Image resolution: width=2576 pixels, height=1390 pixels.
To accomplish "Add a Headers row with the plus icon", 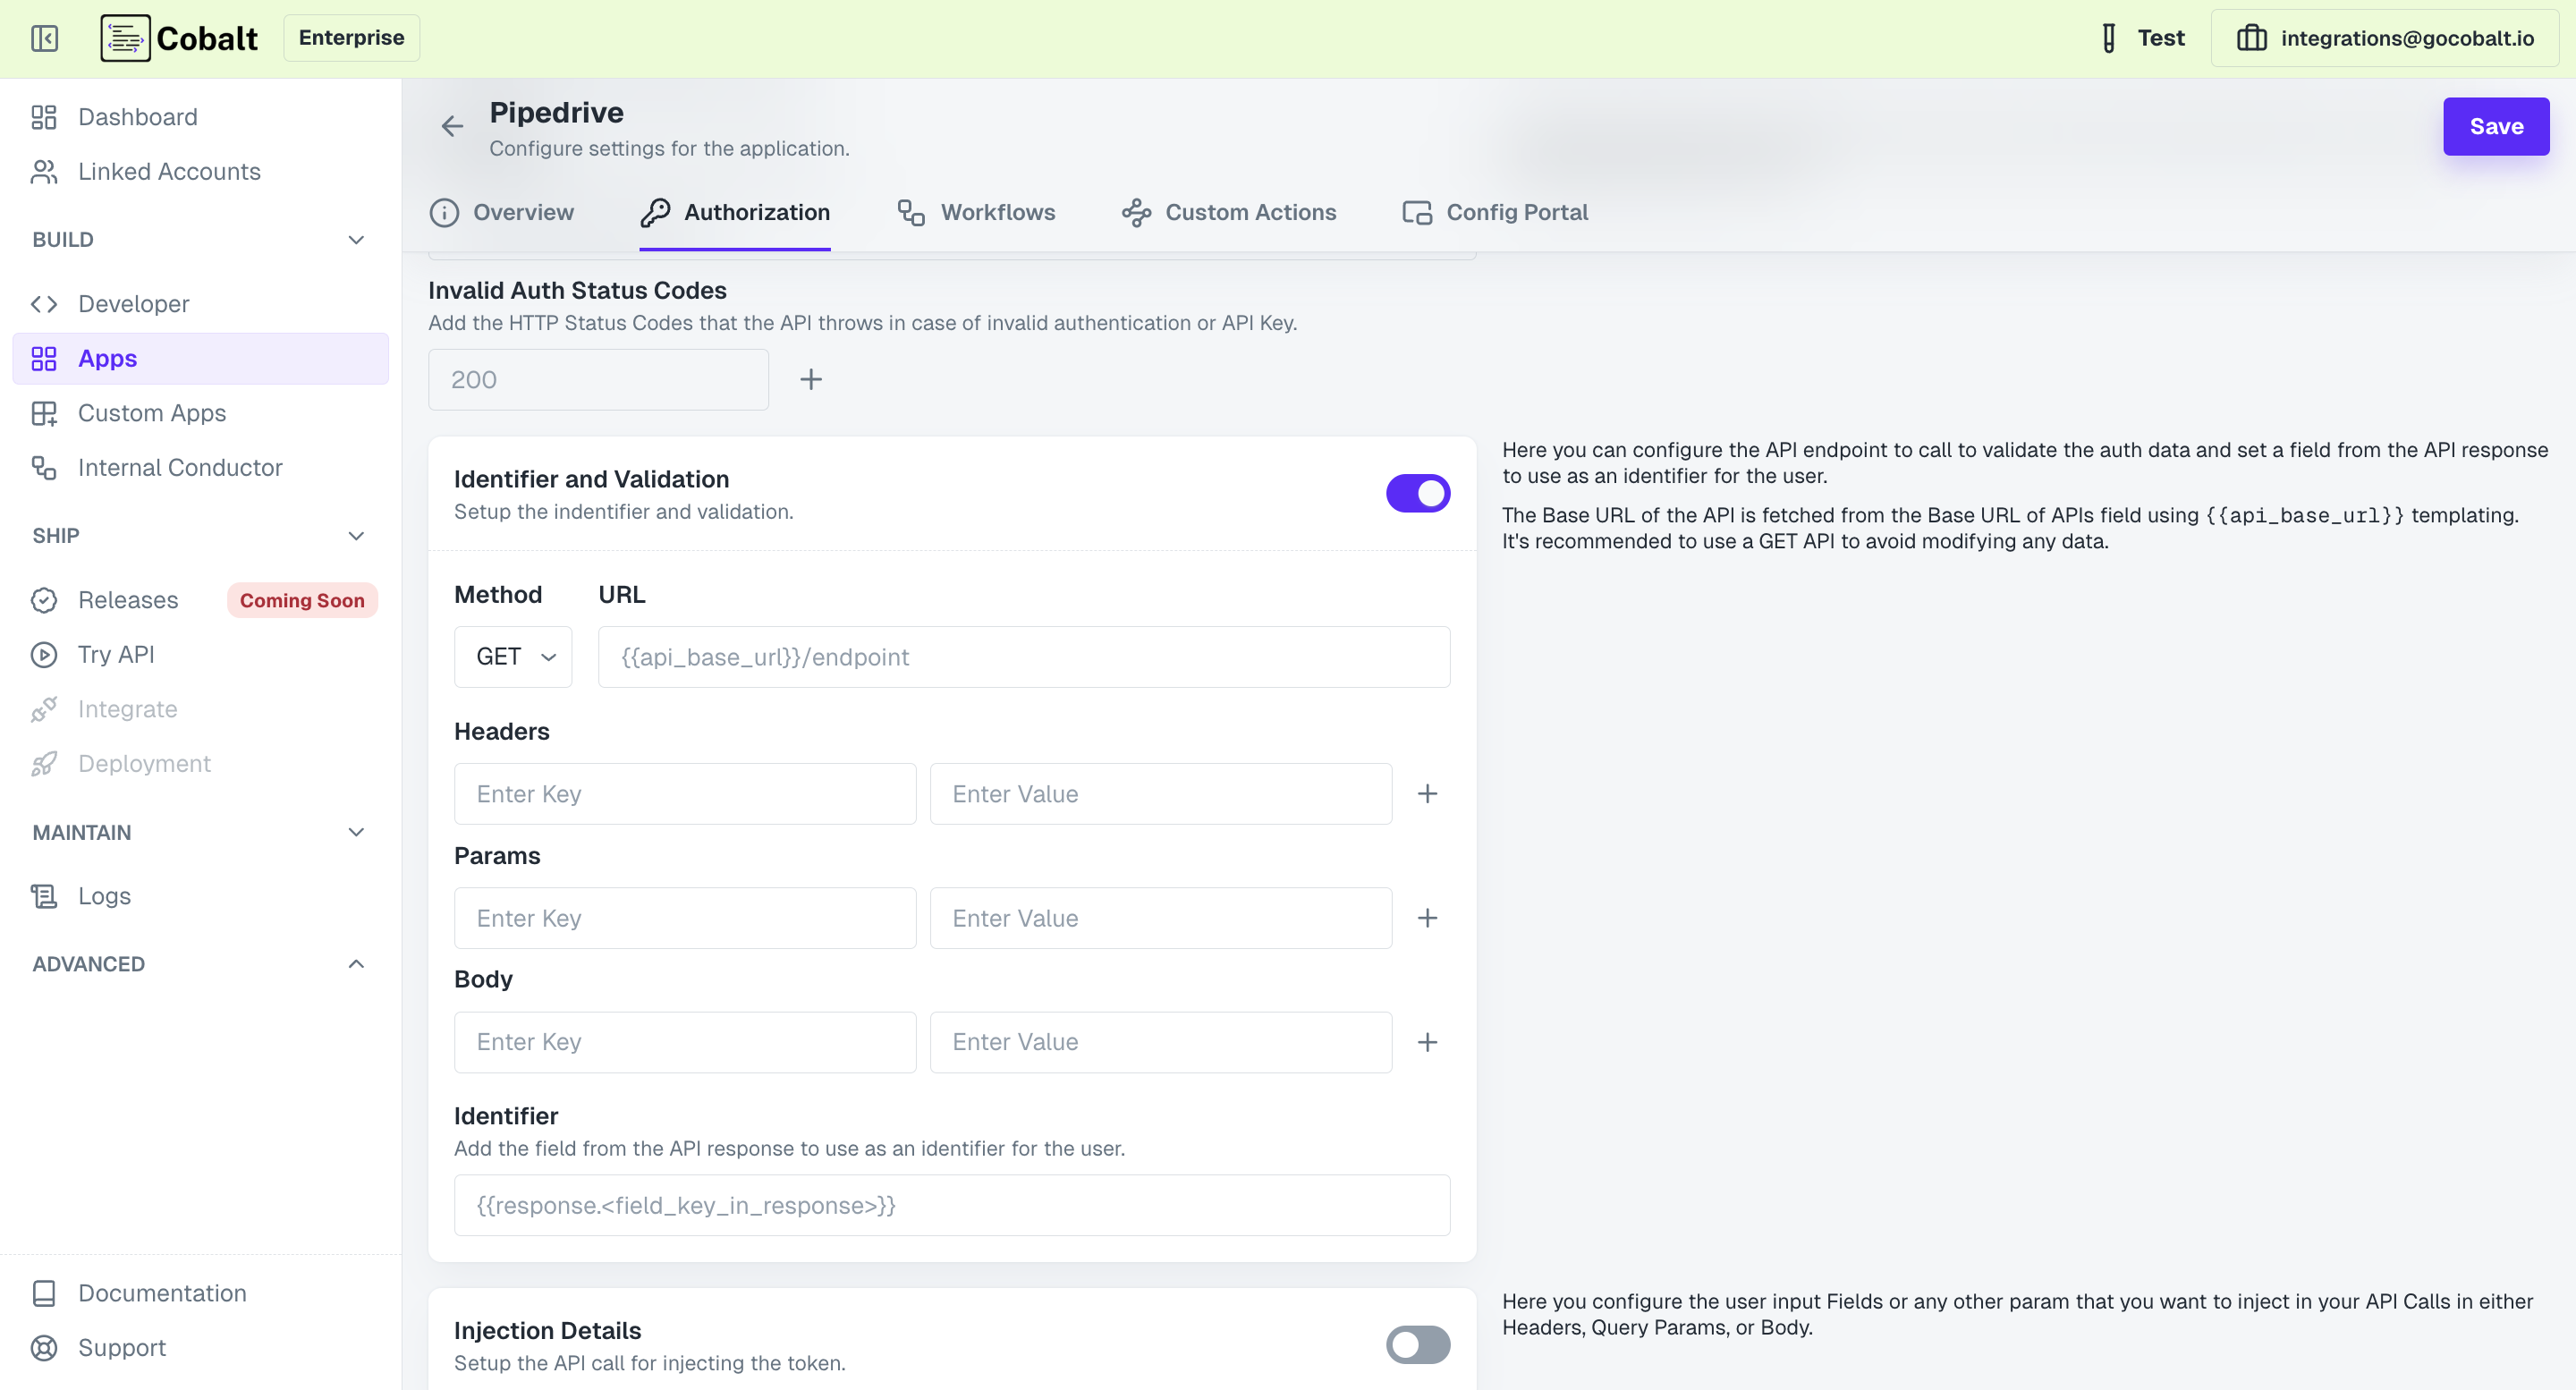I will (1427, 793).
